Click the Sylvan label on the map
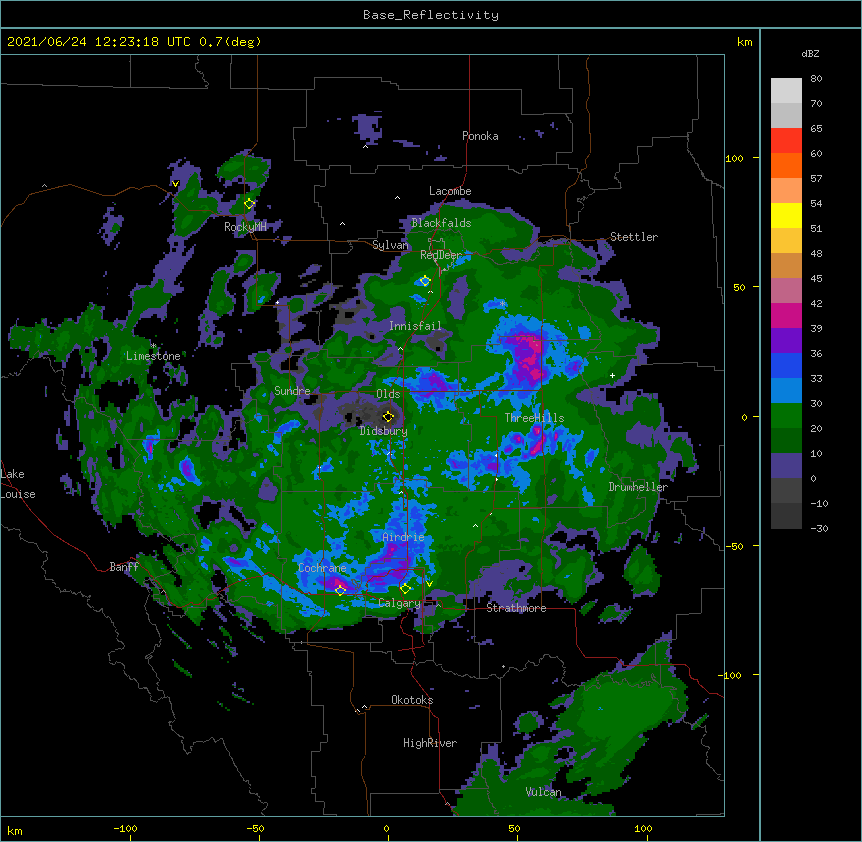The image size is (862, 842). coord(390,245)
